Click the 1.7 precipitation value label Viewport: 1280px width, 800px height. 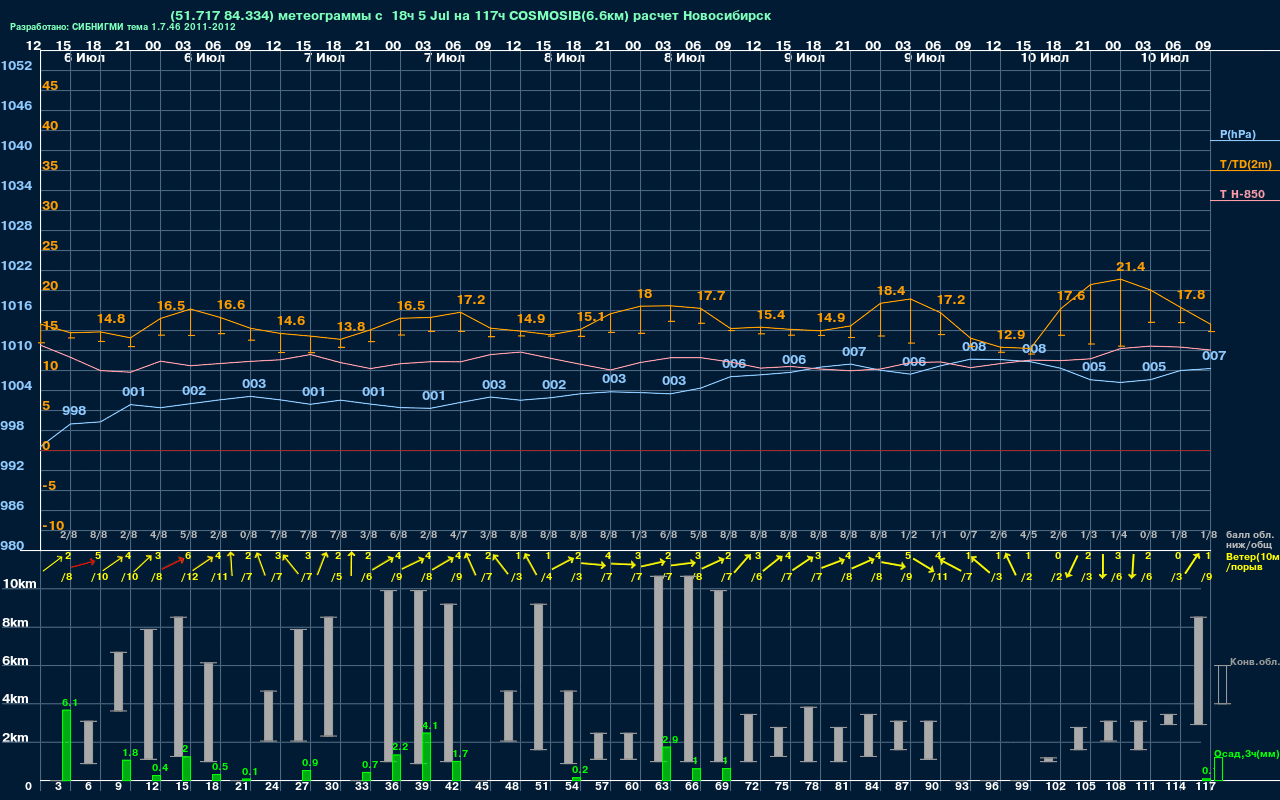(x=461, y=753)
